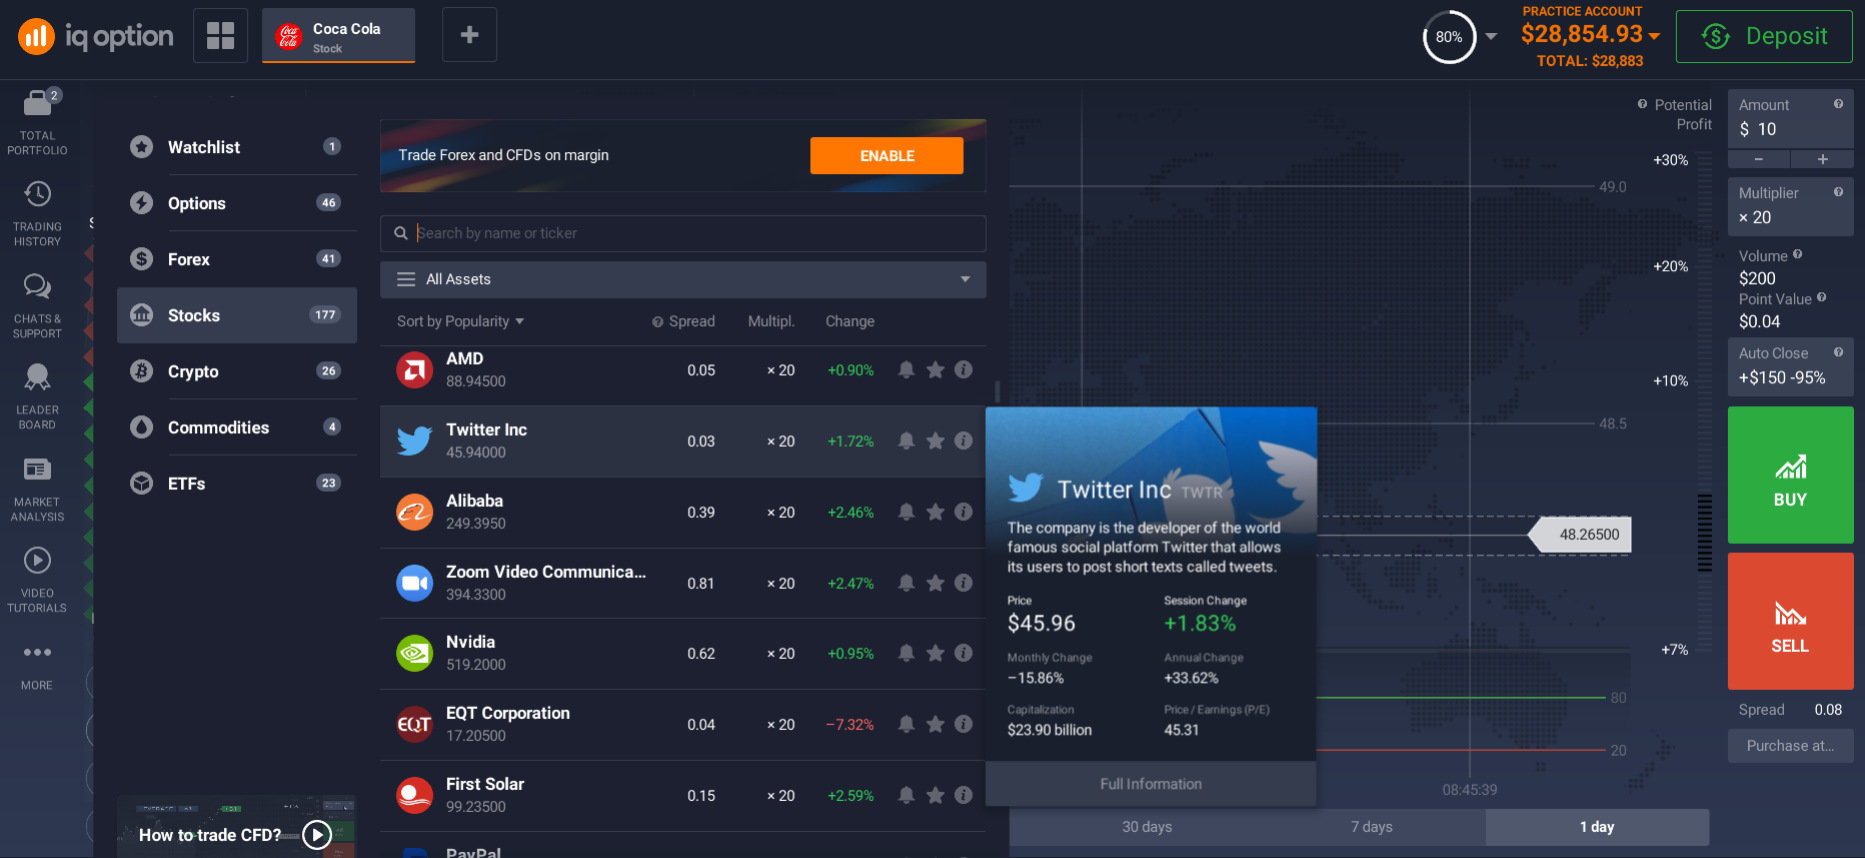Open the Purchase at... option
The width and height of the screenshot is (1865, 858).
tap(1790, 746)
